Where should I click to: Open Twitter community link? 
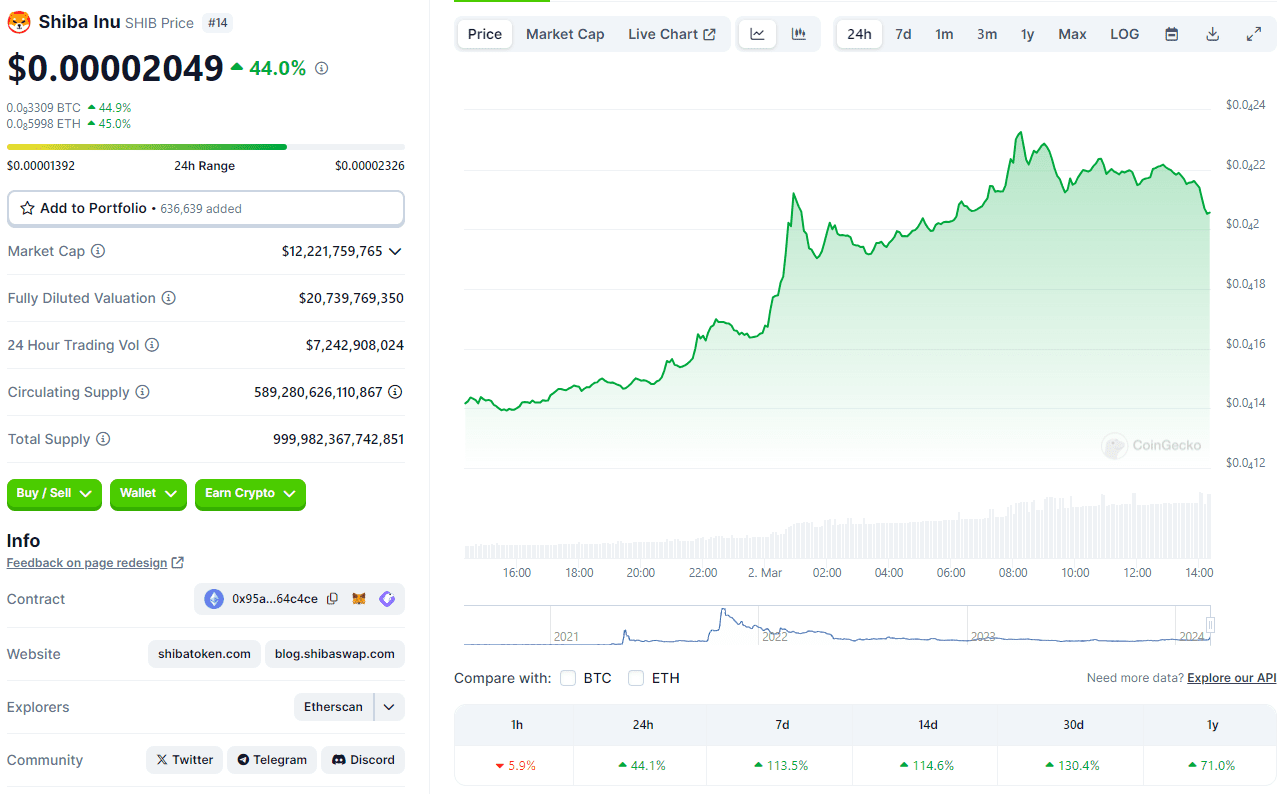click(x=185, y=760)
